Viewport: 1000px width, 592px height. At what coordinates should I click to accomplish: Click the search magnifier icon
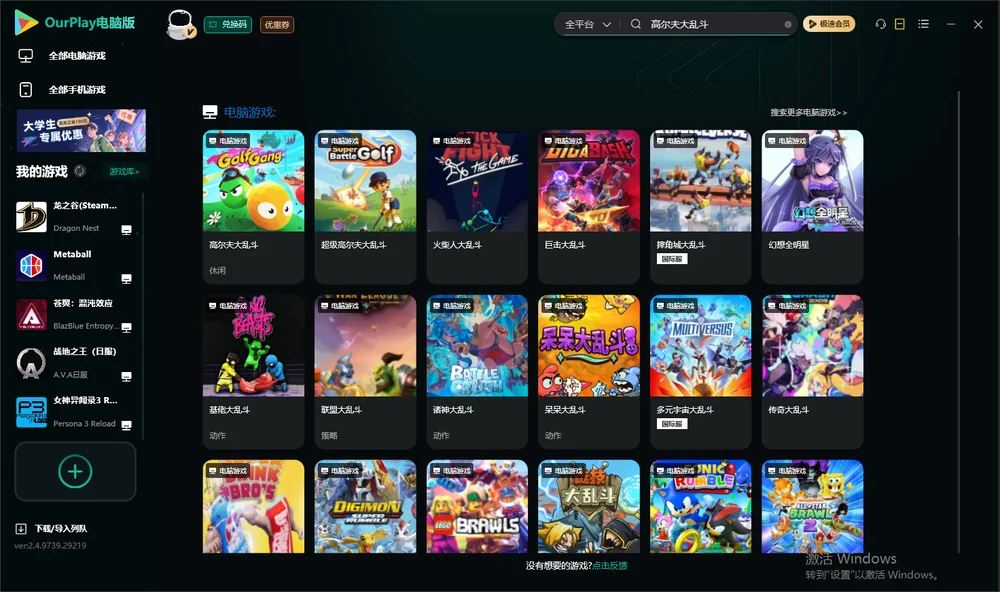[636, 24]
